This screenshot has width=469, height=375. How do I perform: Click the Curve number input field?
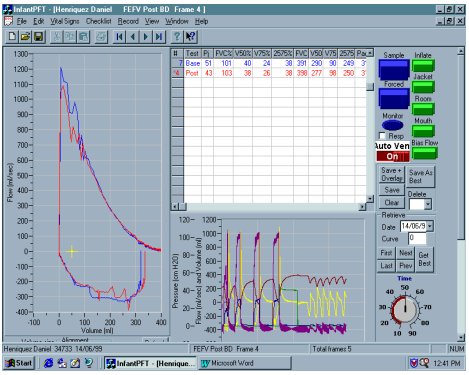417,238
